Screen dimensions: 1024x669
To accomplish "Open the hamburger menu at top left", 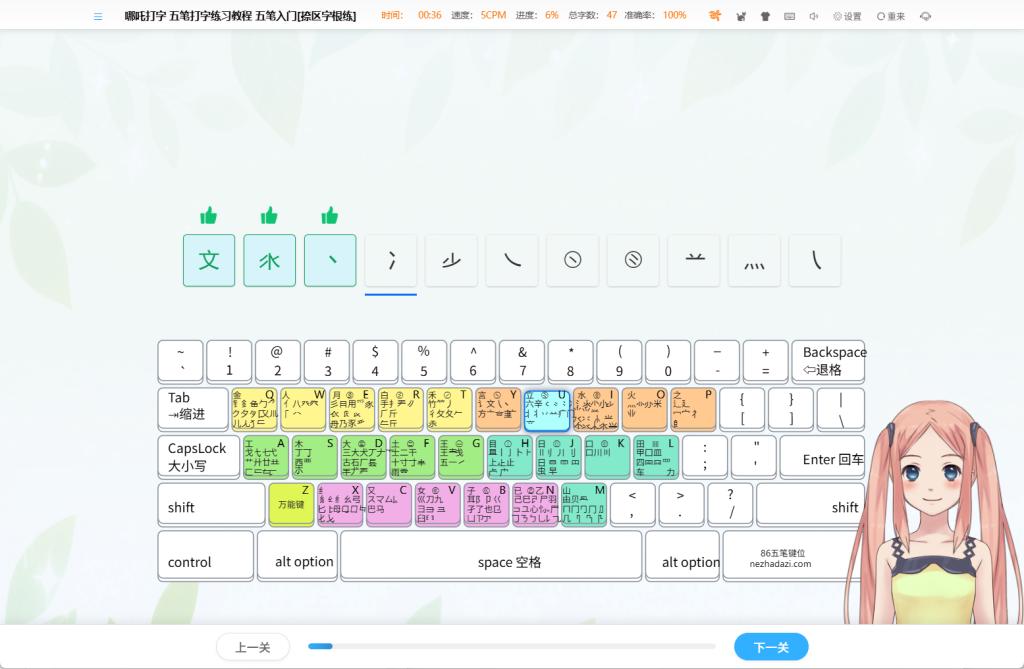I will pyautogui.click(x=98, y=16).
